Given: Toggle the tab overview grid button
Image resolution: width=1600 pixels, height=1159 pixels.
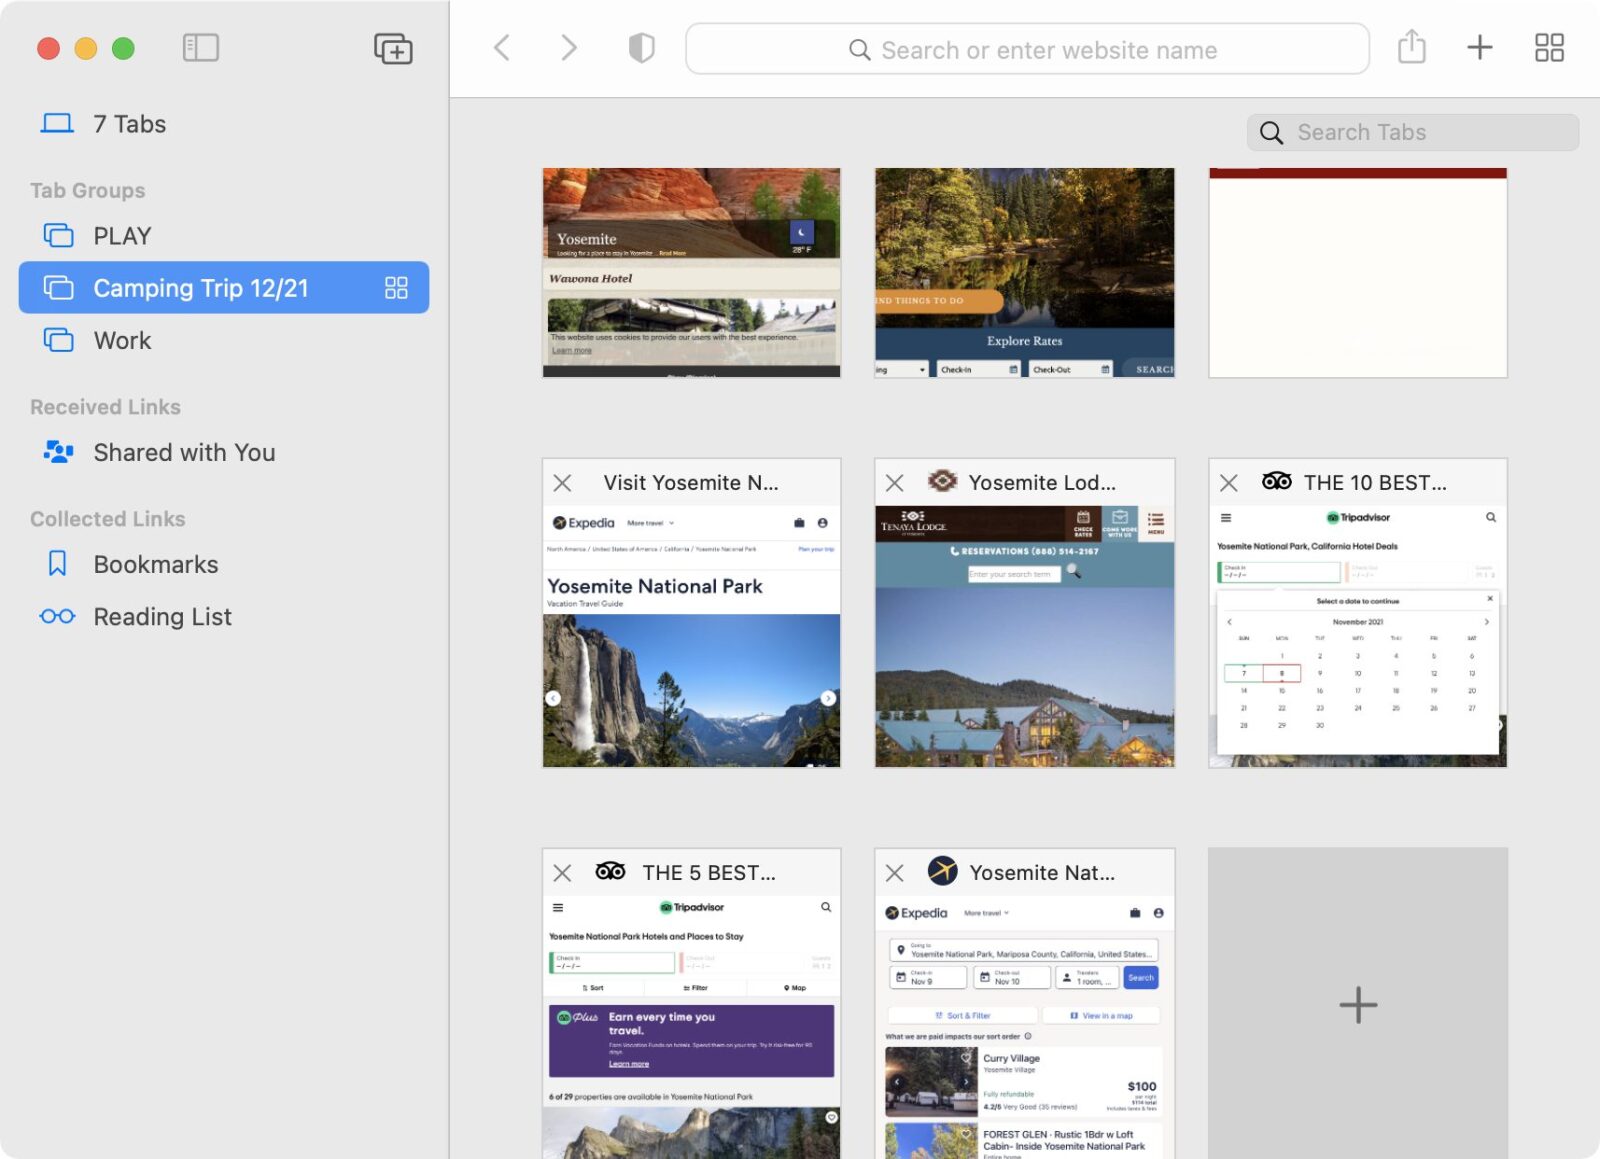Looking at the screenshot, I should [1549, 47].
